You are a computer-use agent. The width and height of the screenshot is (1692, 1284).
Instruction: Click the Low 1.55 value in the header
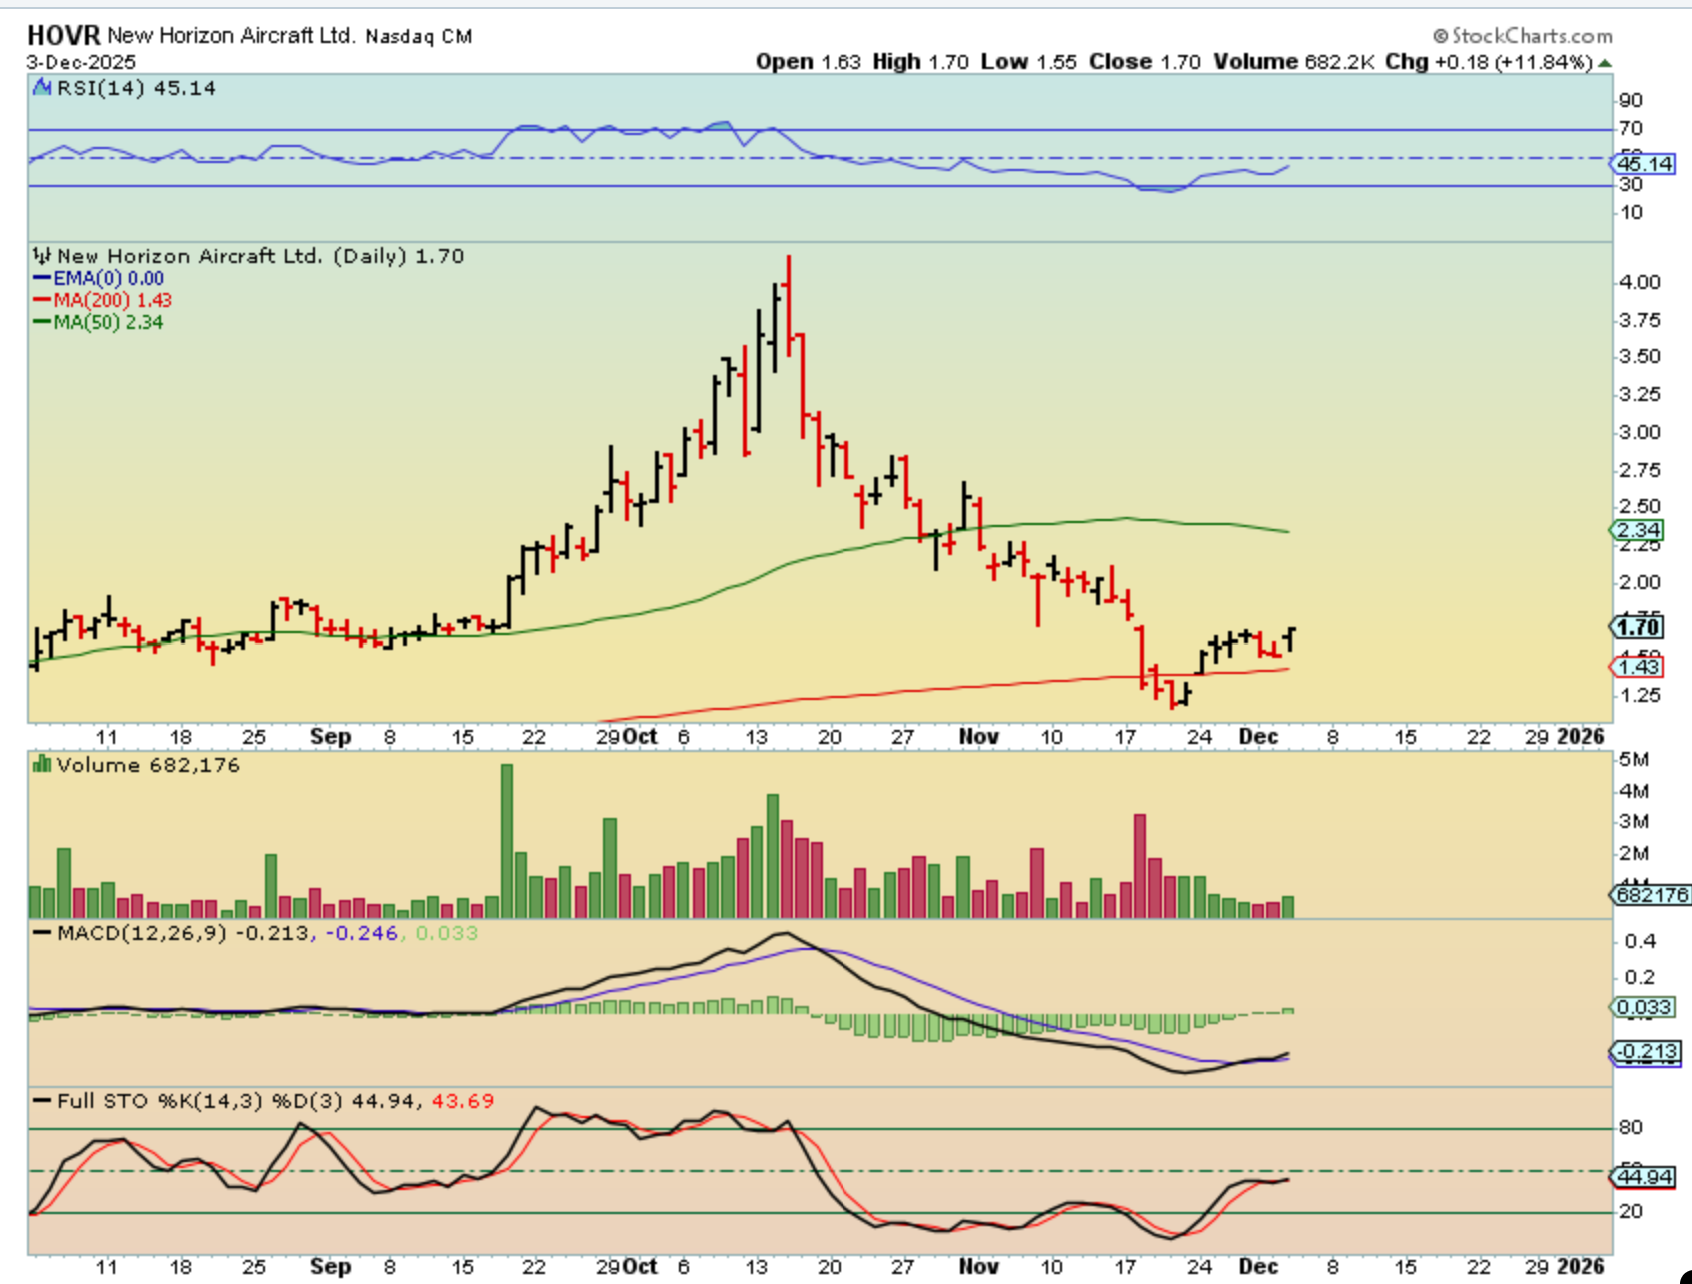pos(1029,62)
